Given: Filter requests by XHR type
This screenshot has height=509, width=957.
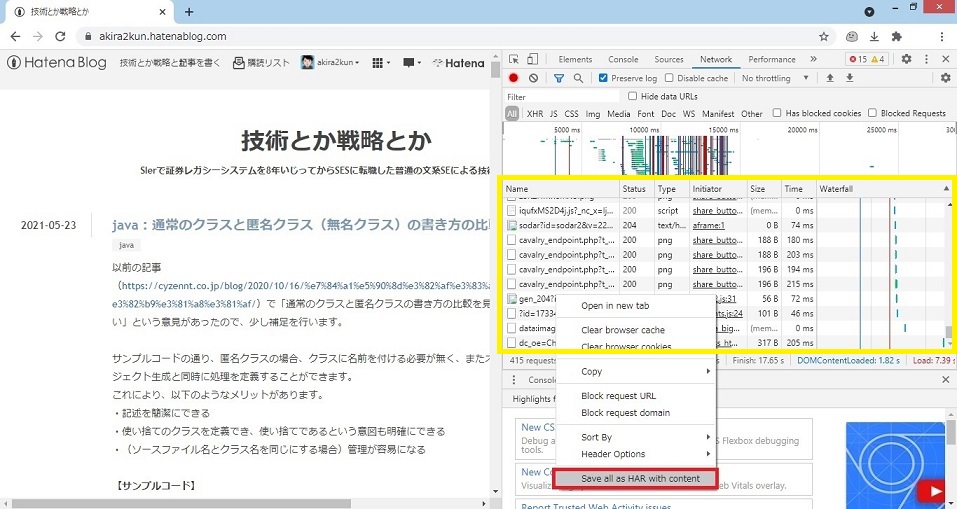Looking at the screenshot, I should point(535,114).
